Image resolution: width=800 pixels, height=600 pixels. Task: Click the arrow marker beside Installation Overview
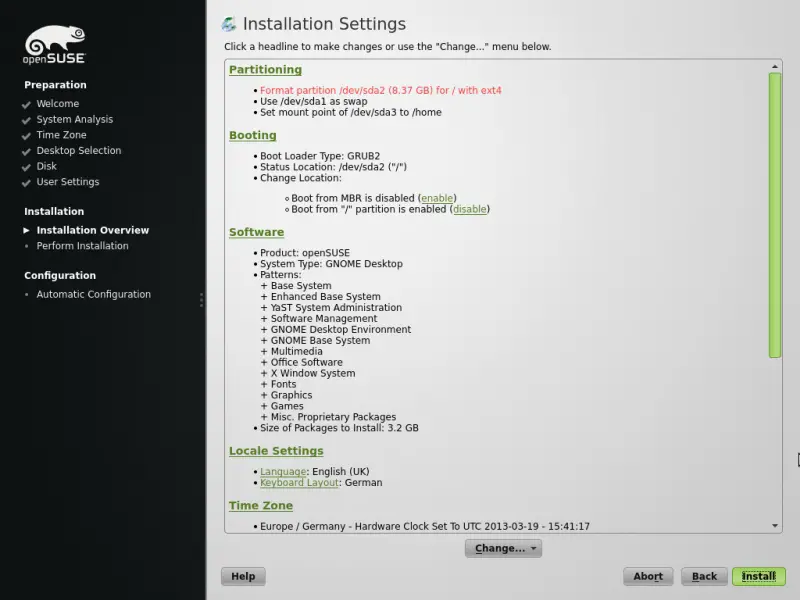click(27, 231)
